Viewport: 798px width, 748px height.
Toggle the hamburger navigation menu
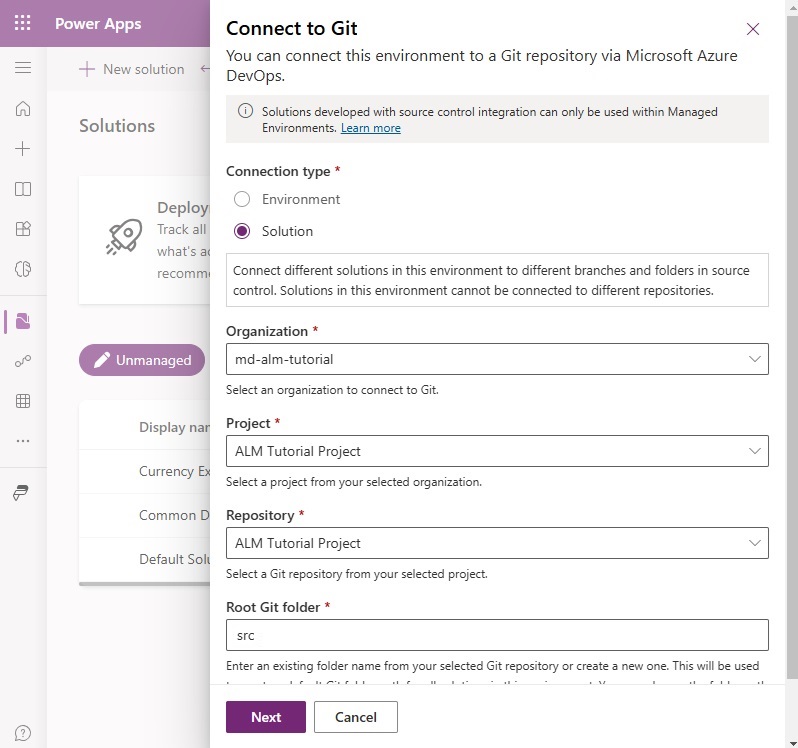(23, 68)
